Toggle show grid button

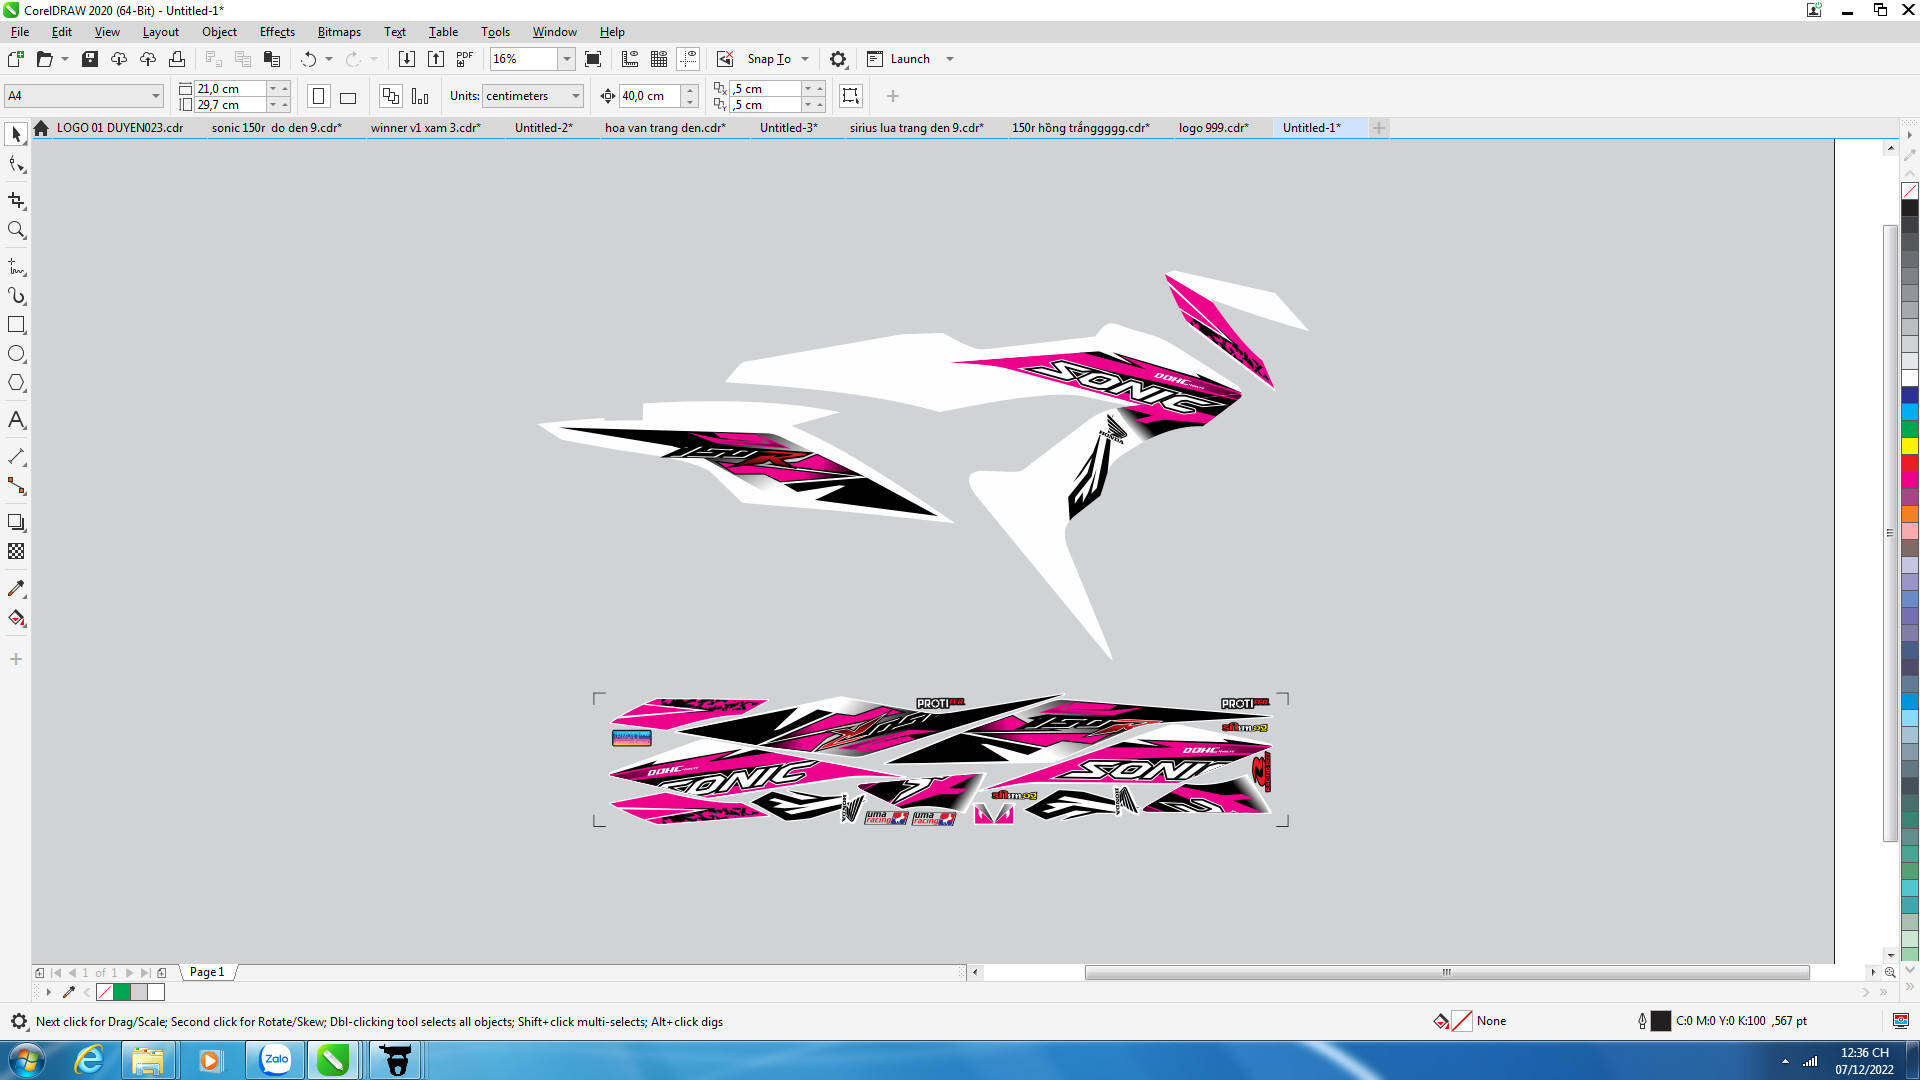pyautogui.click(x=659, y=59)
